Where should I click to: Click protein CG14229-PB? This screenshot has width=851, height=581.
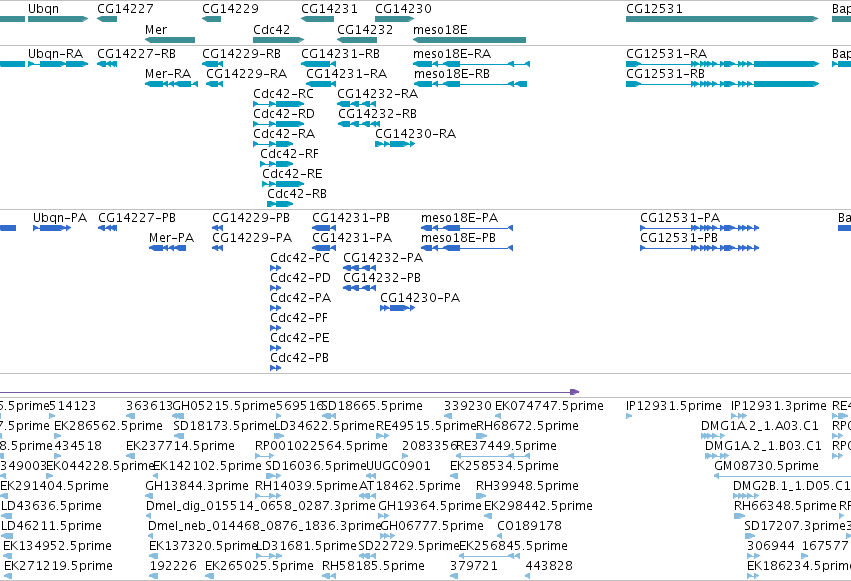tap(251, 218)
